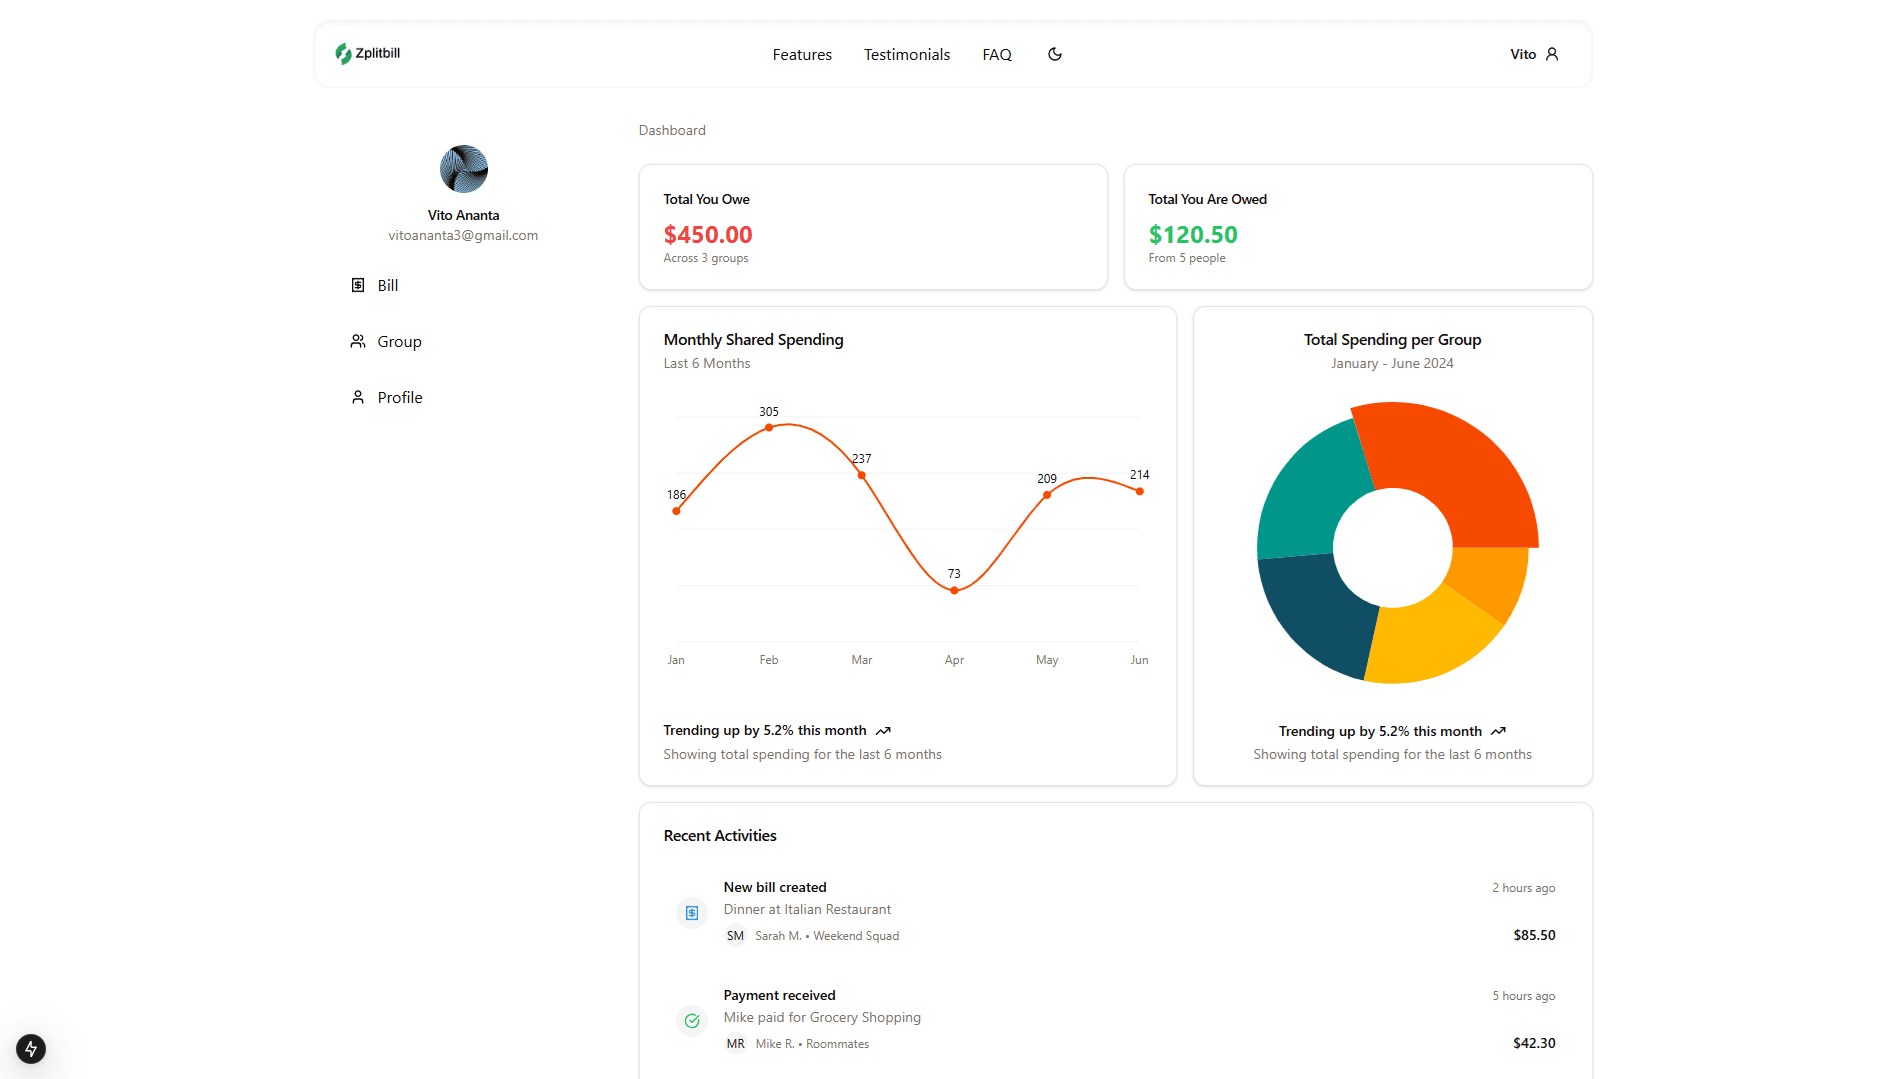This screenshot has height=1079, width=1904.
Task: Click the SM avatar badge for Sarah M.
Action: tap(735, 935)
